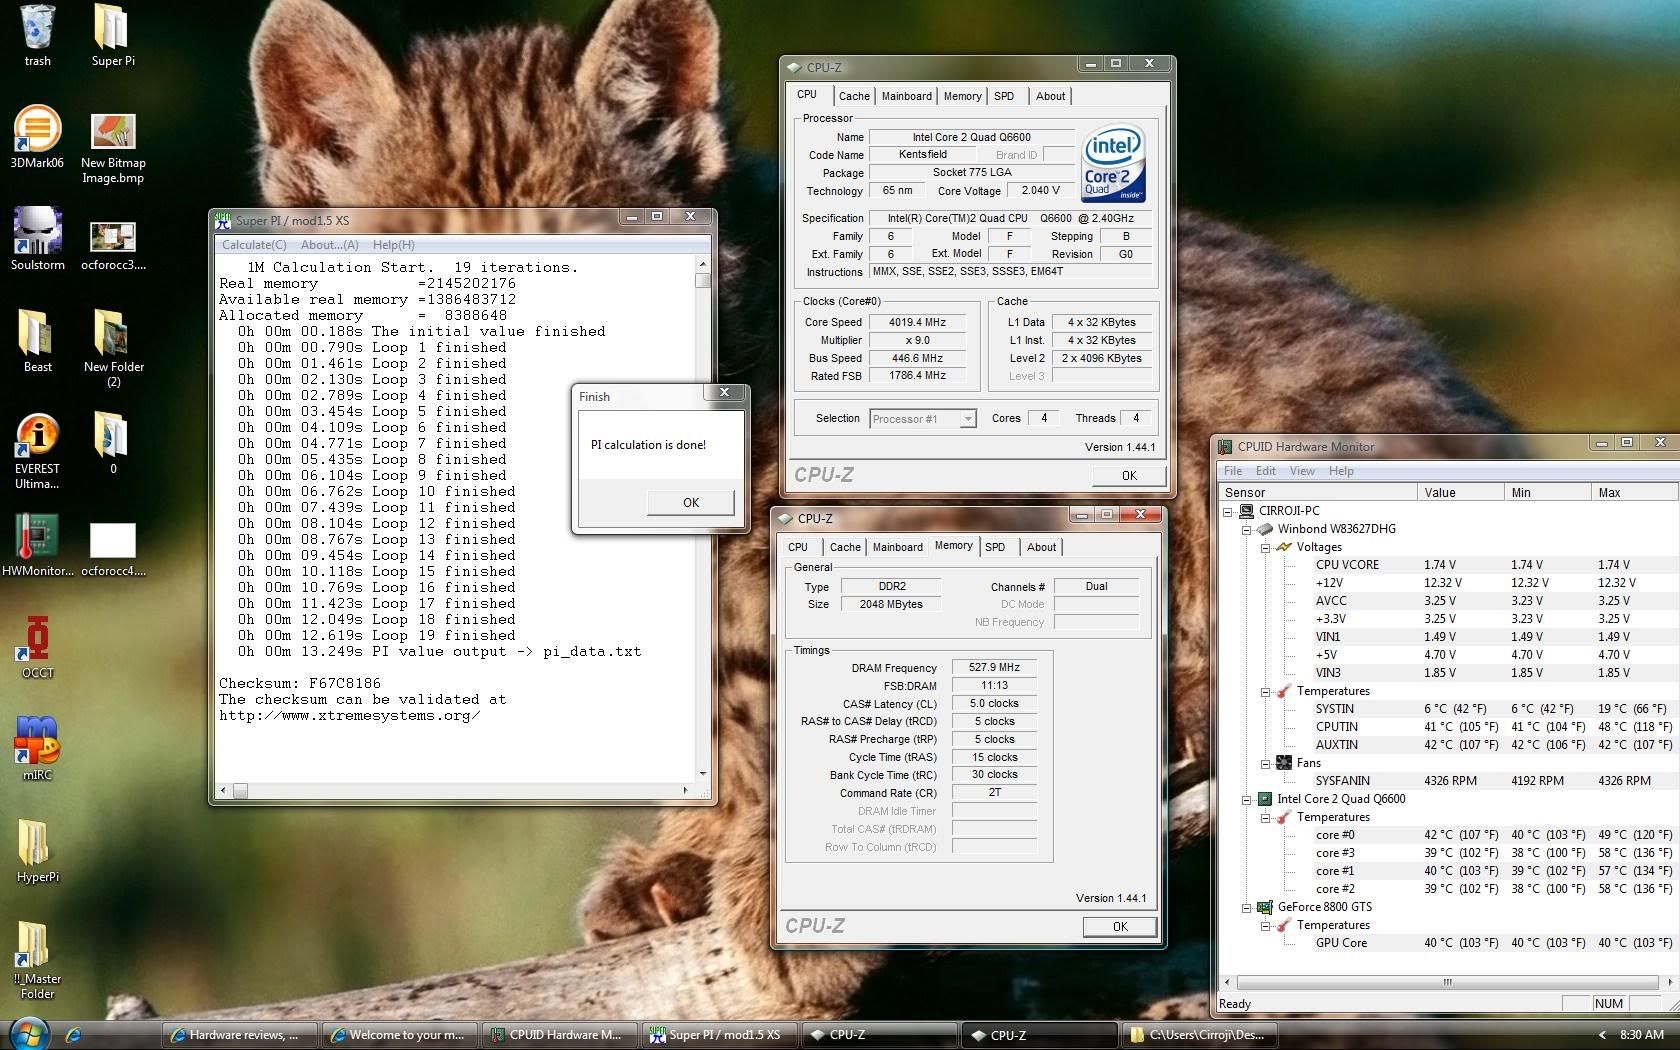The height and width of the screenshot is (1050, 1680).
Task: Open the Calculate(C) menu in Super PI
Action: tap(254, 245)
